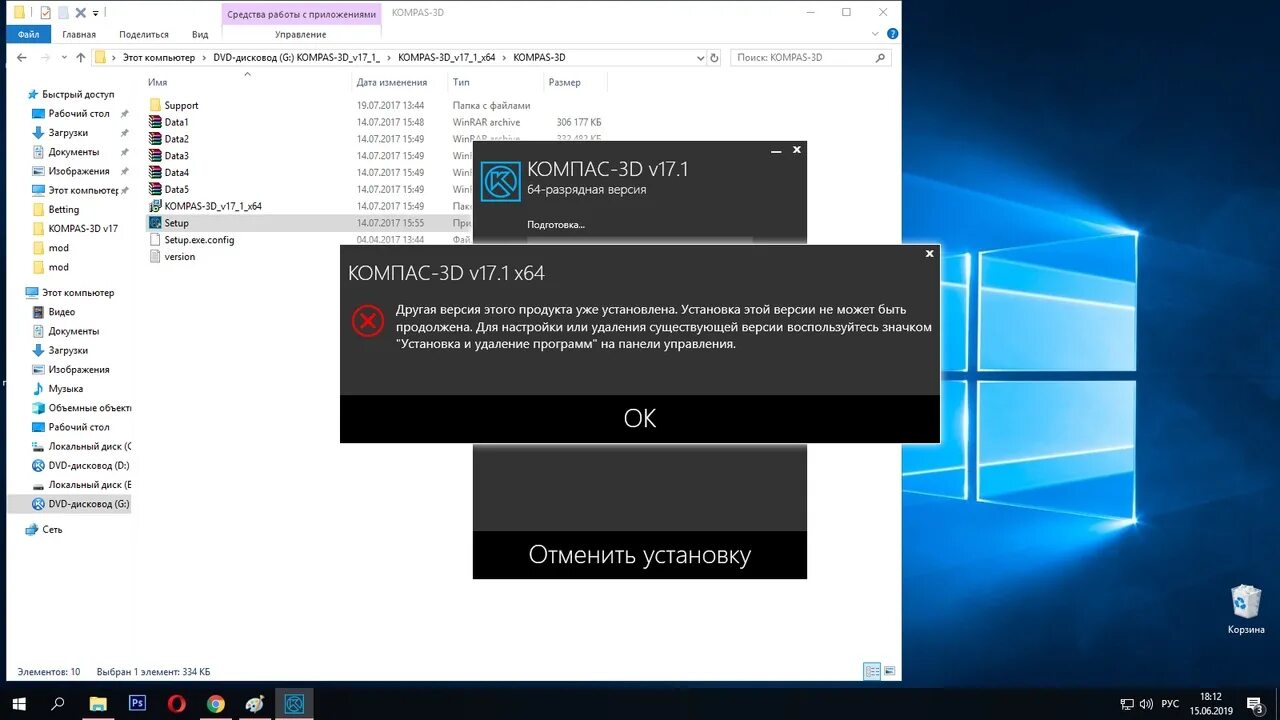Open the Управление ribbon tab

(x=301, y=34)
